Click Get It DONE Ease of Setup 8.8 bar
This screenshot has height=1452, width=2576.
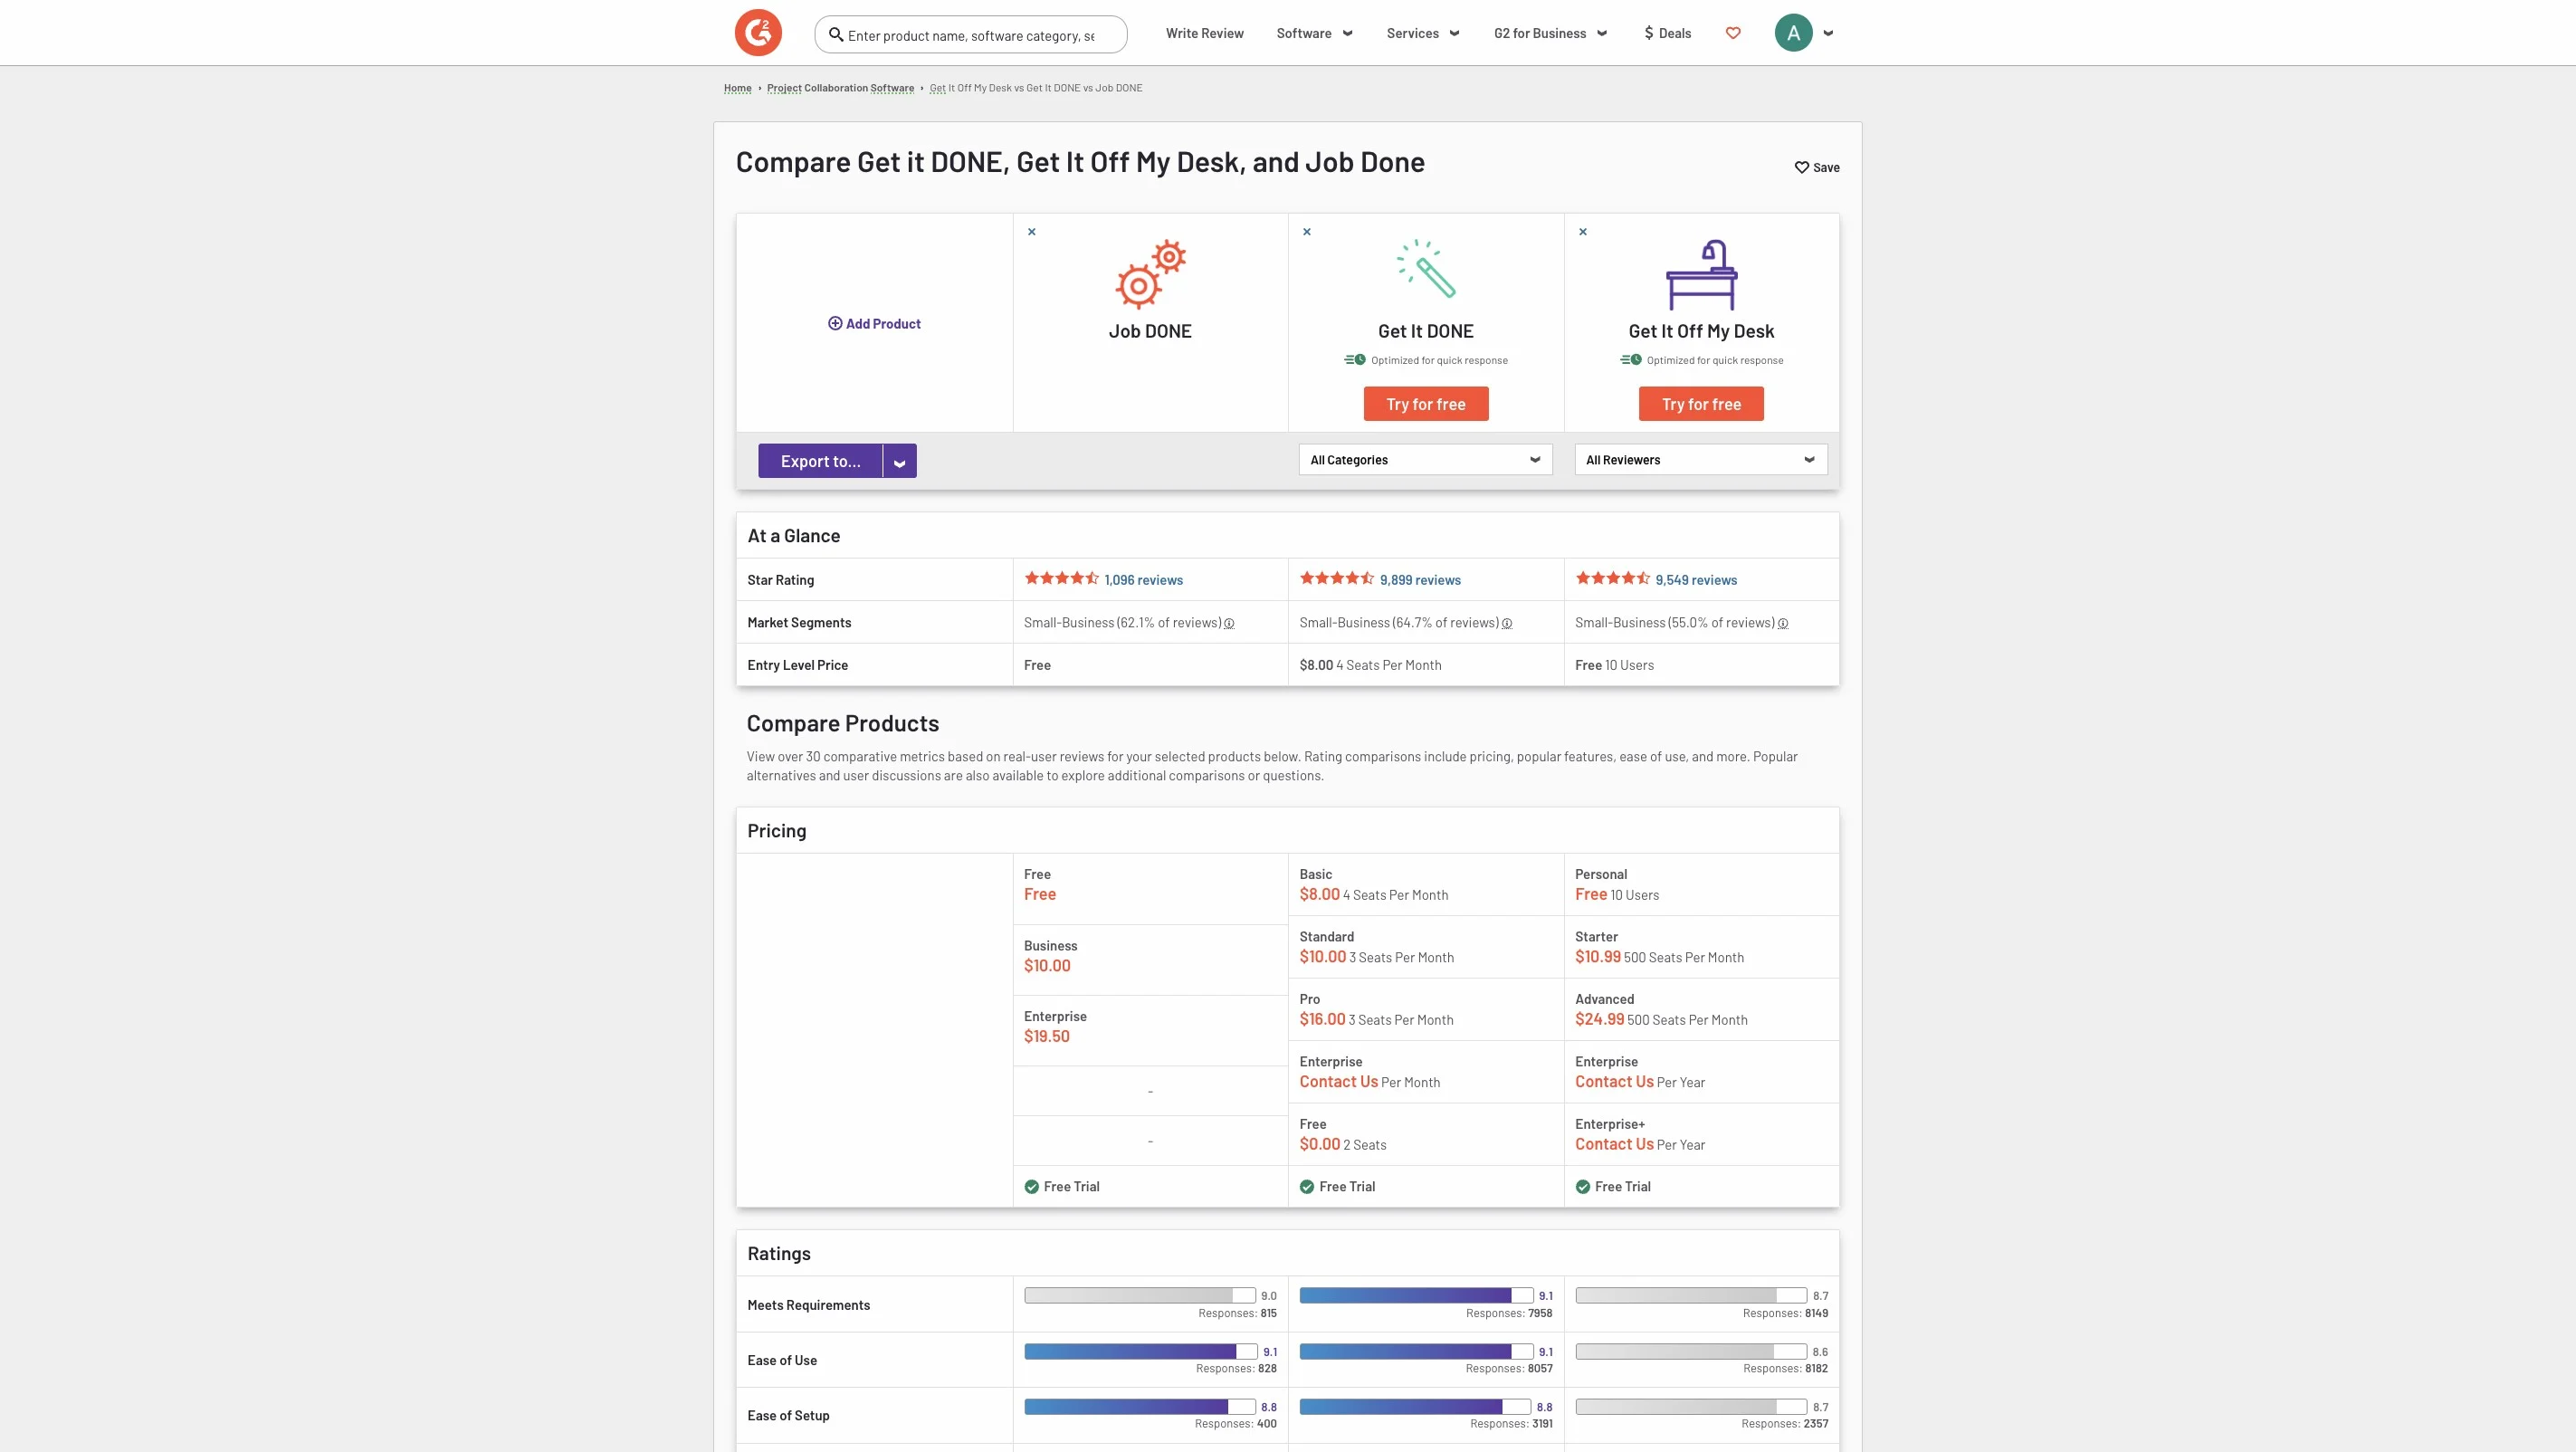1415,1407
